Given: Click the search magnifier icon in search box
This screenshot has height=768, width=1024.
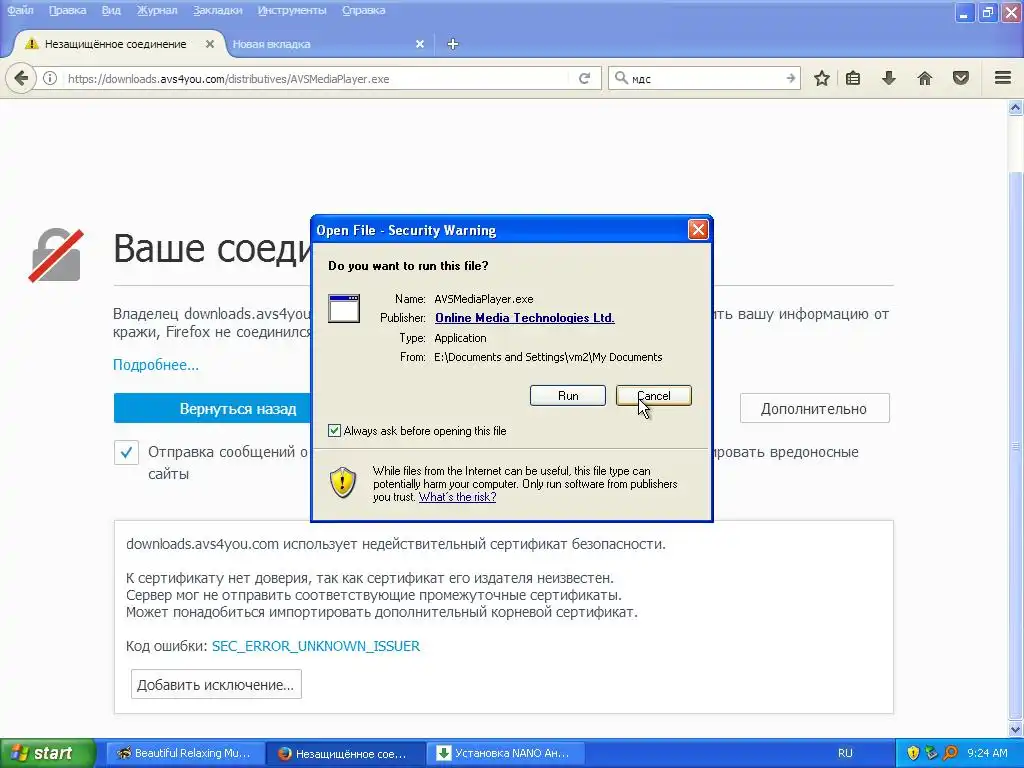Looking at the screenshot, I should tap(620, 78).
